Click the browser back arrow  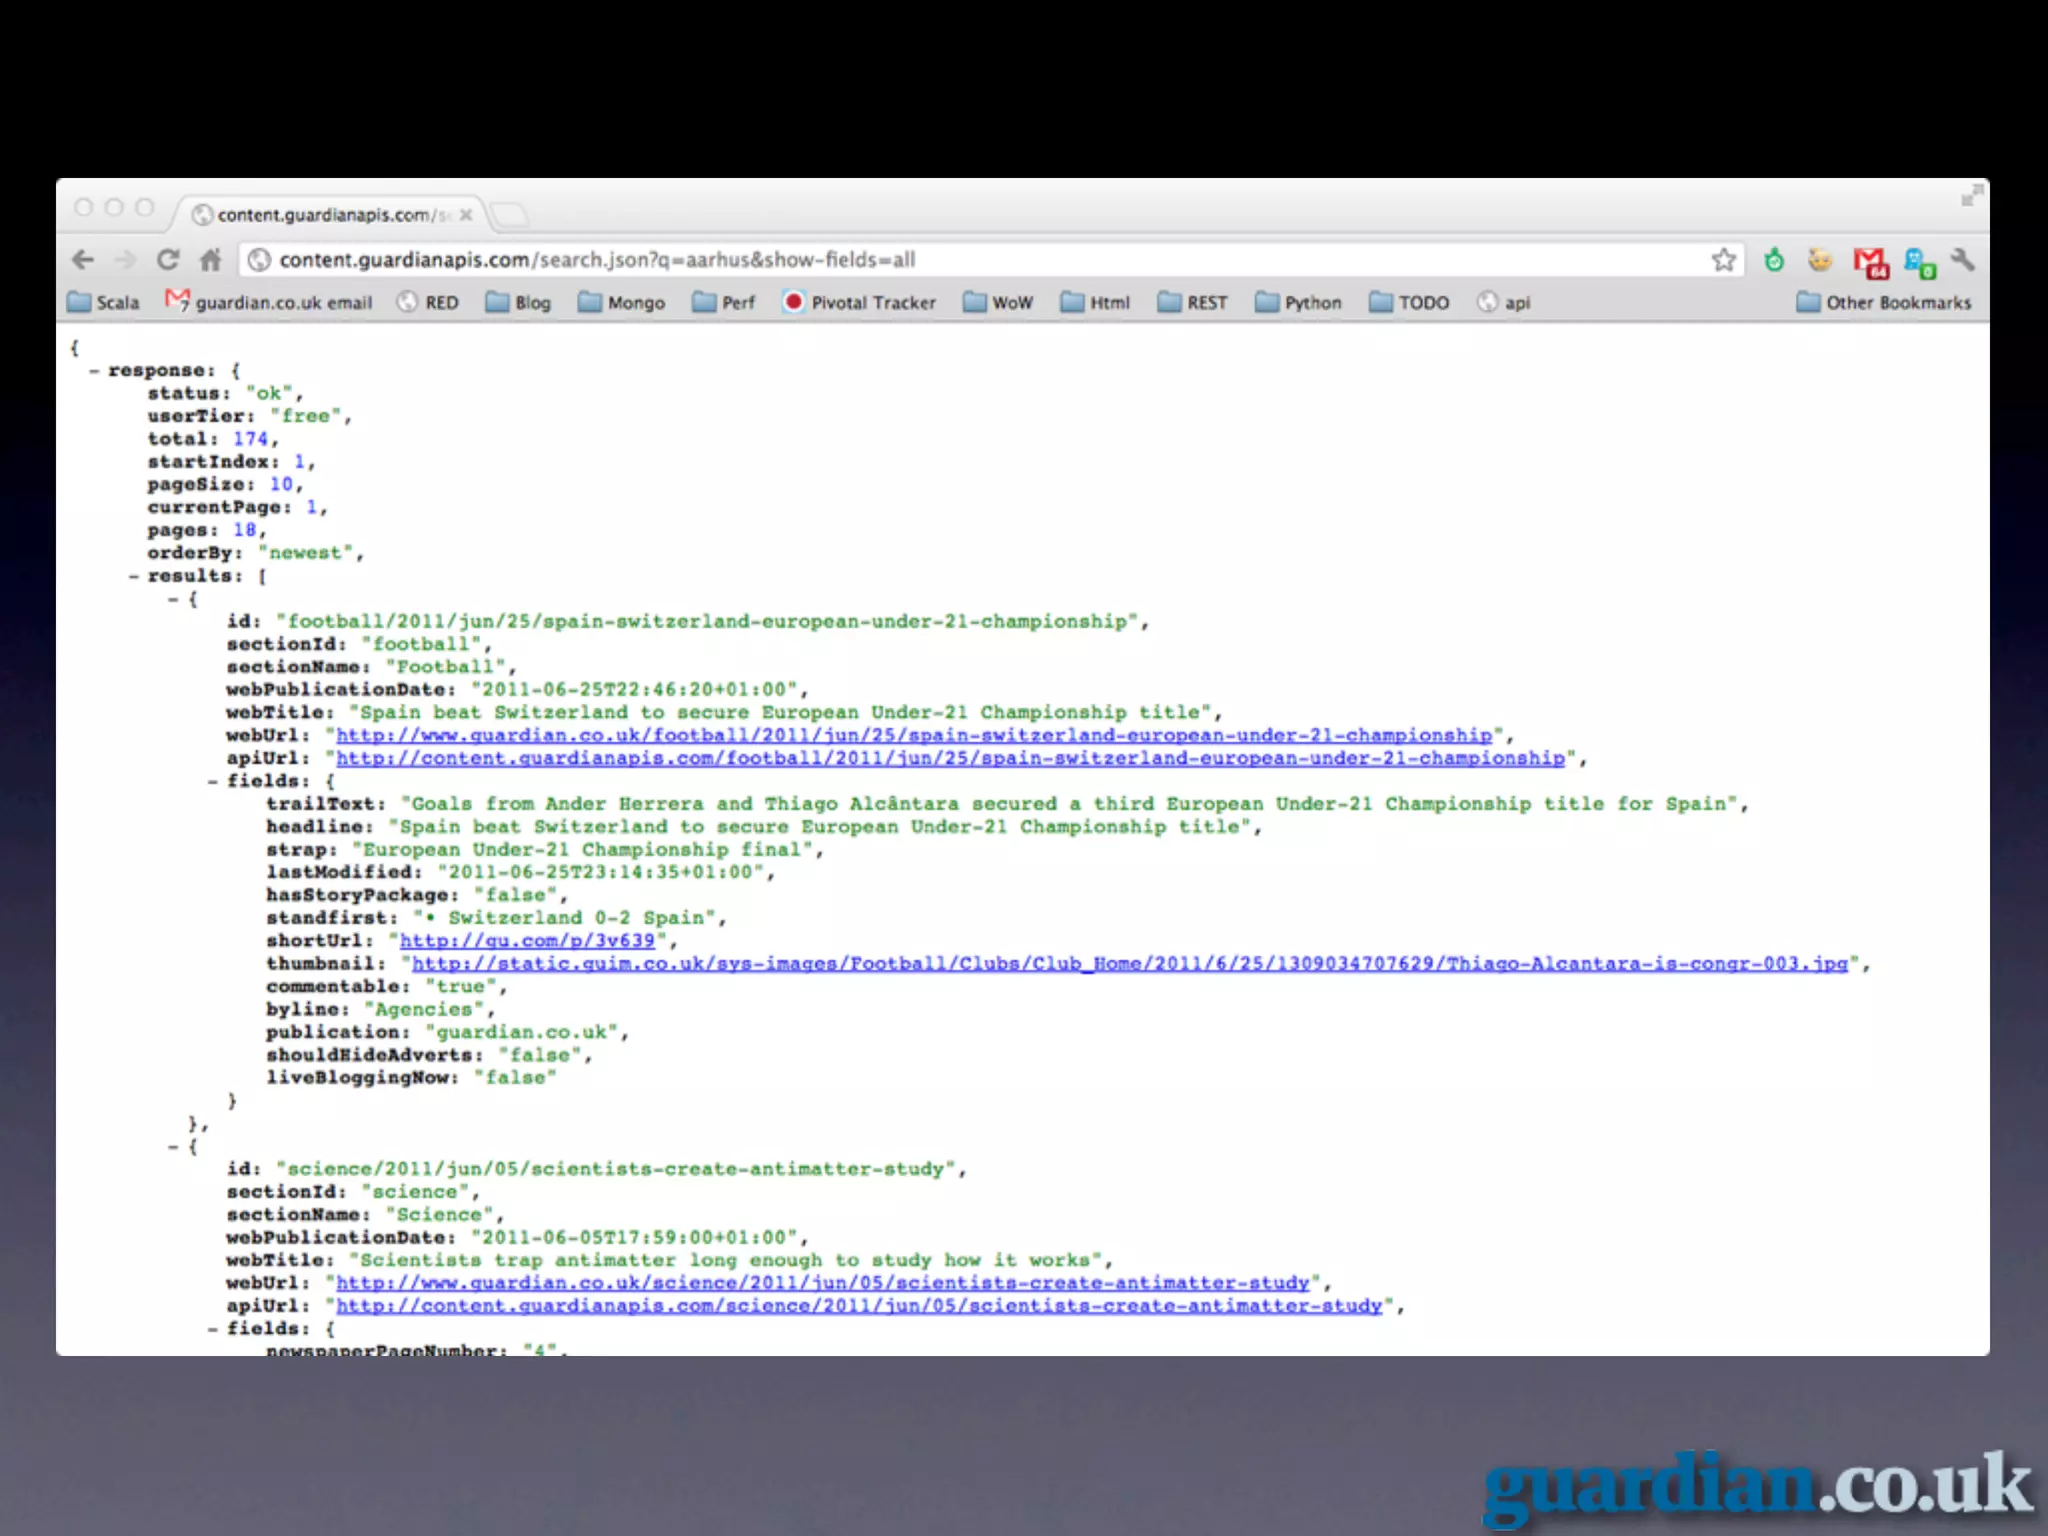[x=83, y=260]
